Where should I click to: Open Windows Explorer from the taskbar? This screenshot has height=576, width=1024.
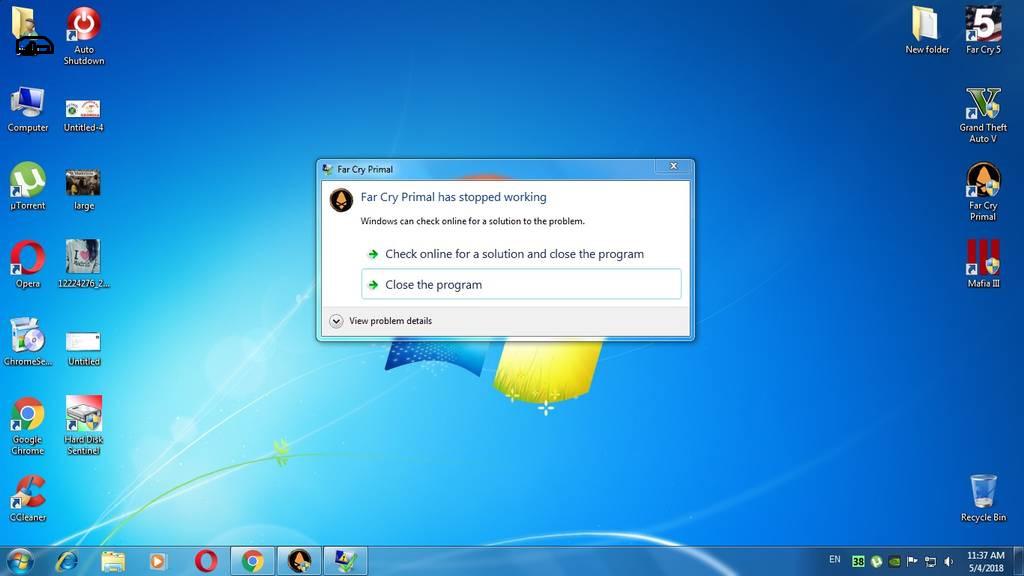(x=113, y=560)
